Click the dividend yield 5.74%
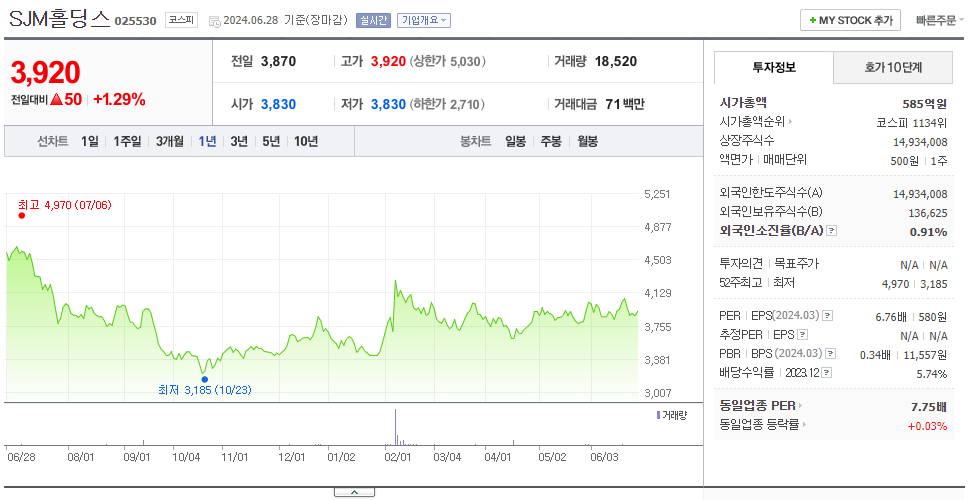This screenshot has height=500, width=968. (x=932, y=373)
